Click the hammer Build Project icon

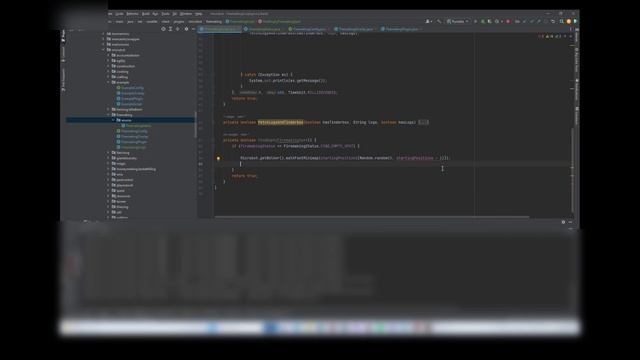point(439,21)
